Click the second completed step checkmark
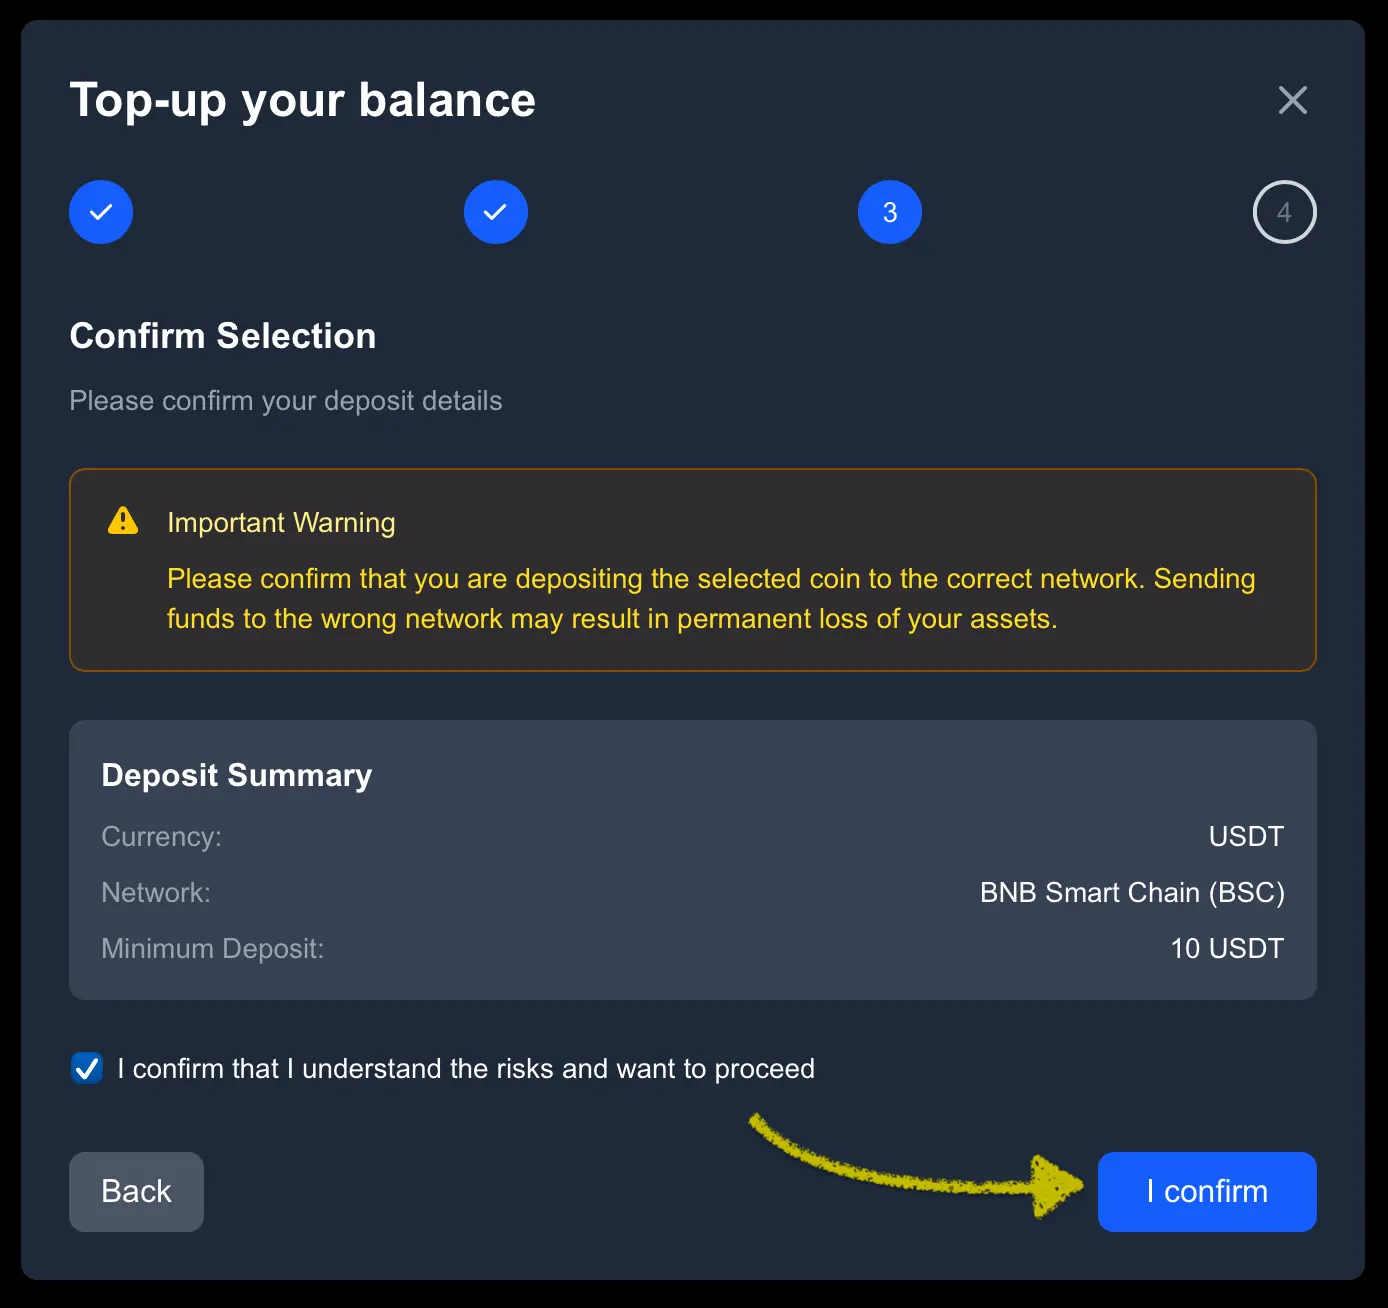 pos(496,212)
